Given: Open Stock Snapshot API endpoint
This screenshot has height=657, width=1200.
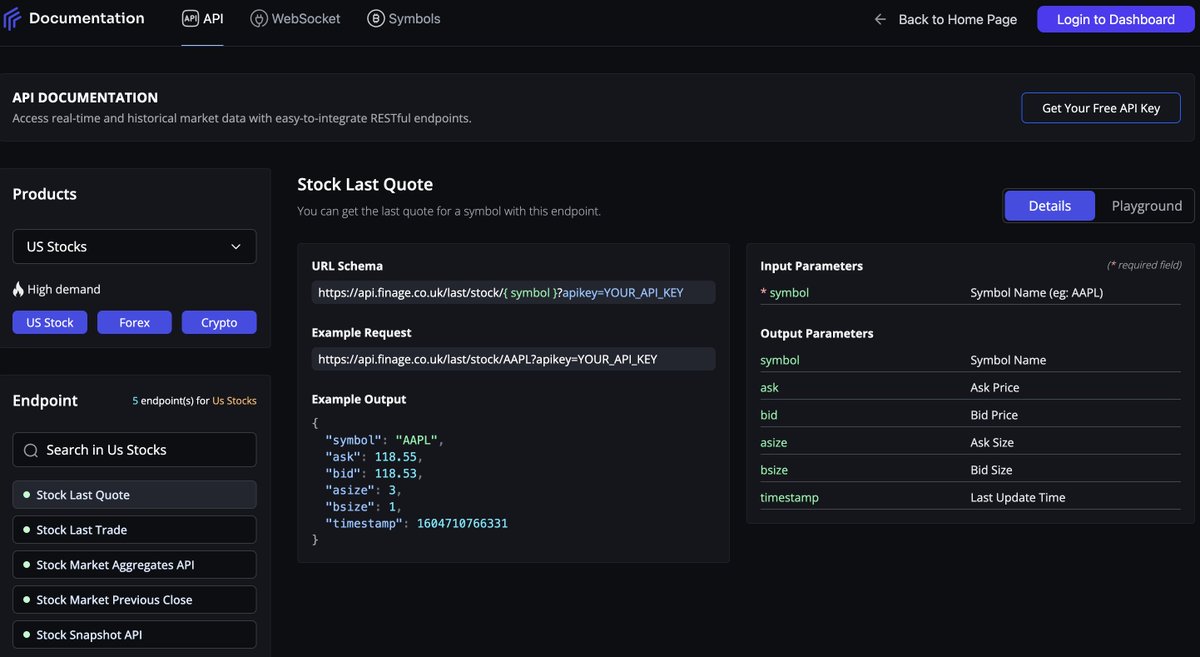Looking at the screenshot, I should [134, 635].
